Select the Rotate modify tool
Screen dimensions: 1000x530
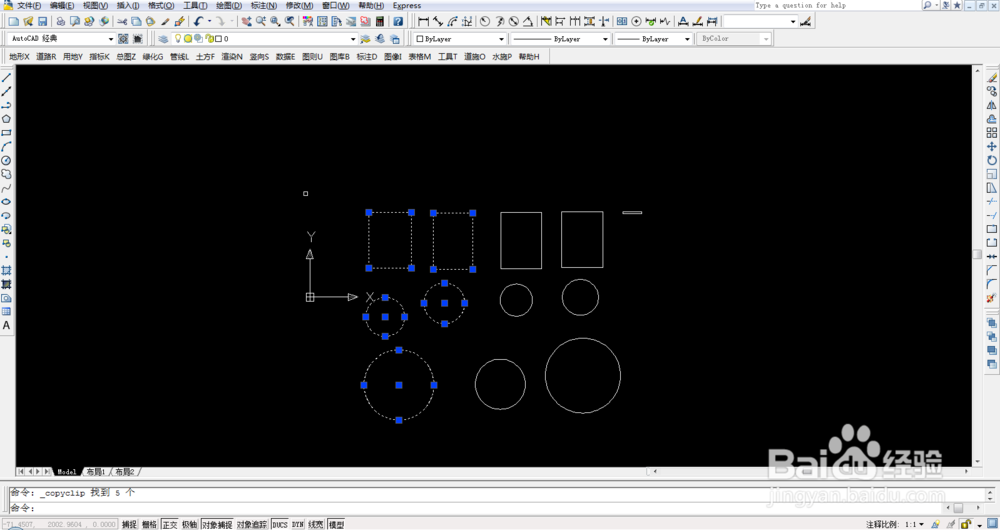(x=992, y=160)
